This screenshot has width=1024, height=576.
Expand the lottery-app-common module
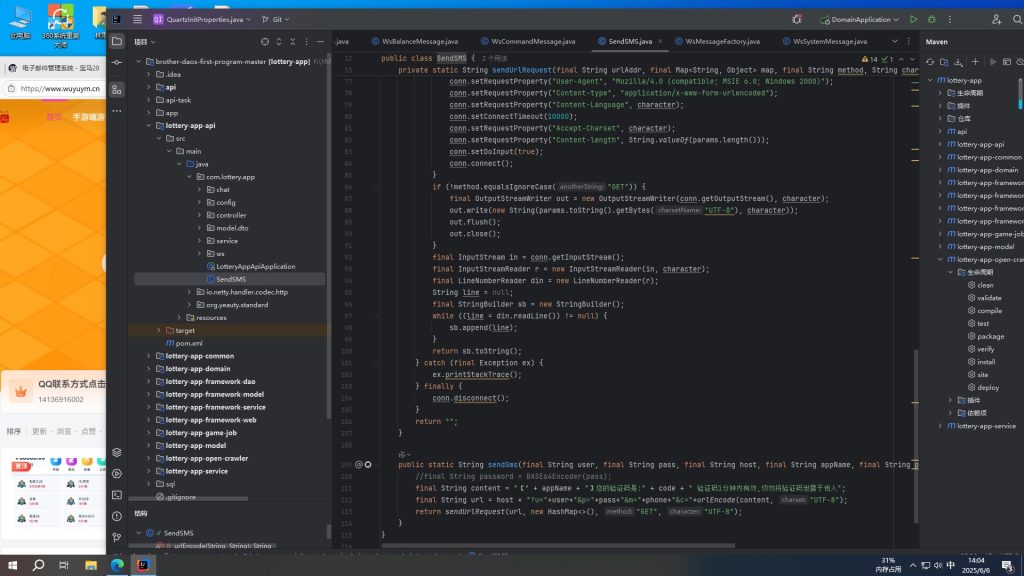click(149, 356)
